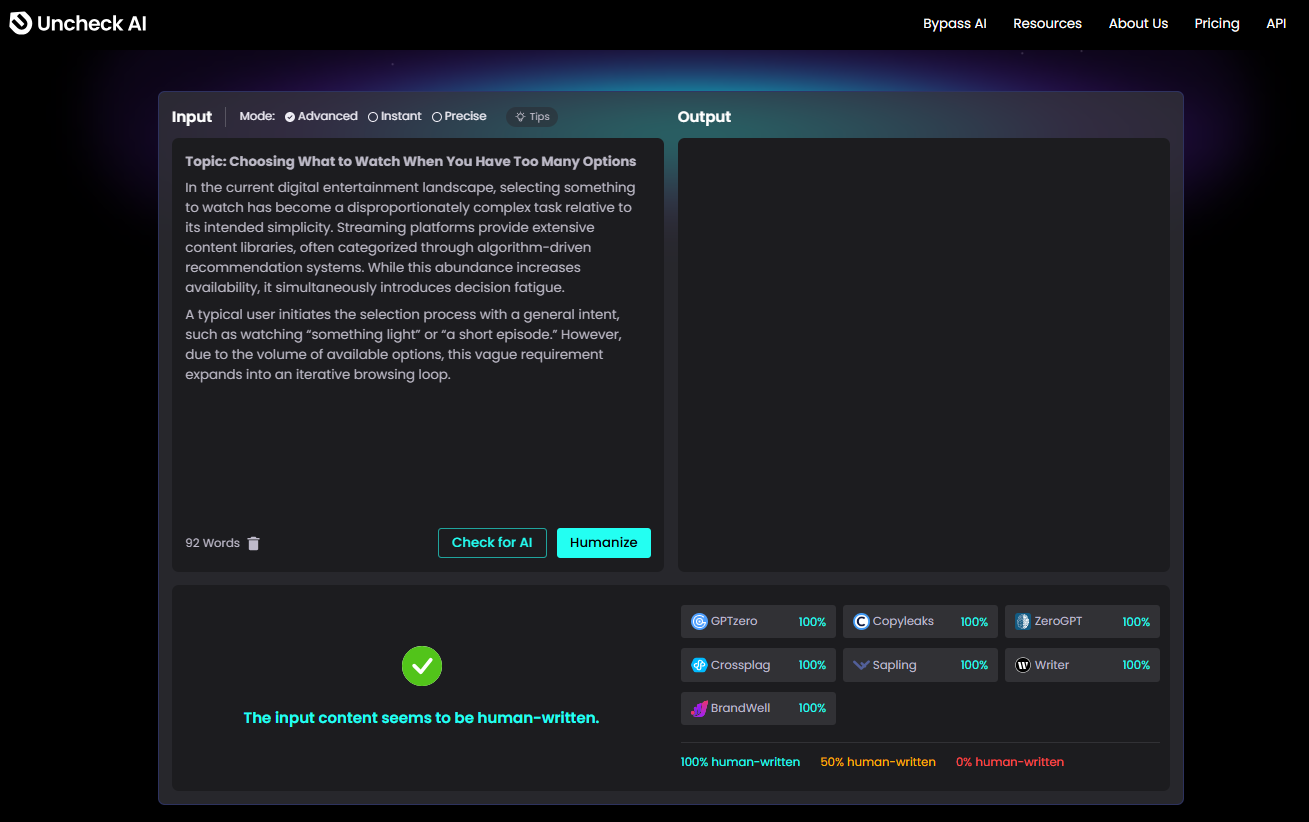Screen dimensions: 1309x822
Task: Go to About Us page
Action: tap(1138, 24)
